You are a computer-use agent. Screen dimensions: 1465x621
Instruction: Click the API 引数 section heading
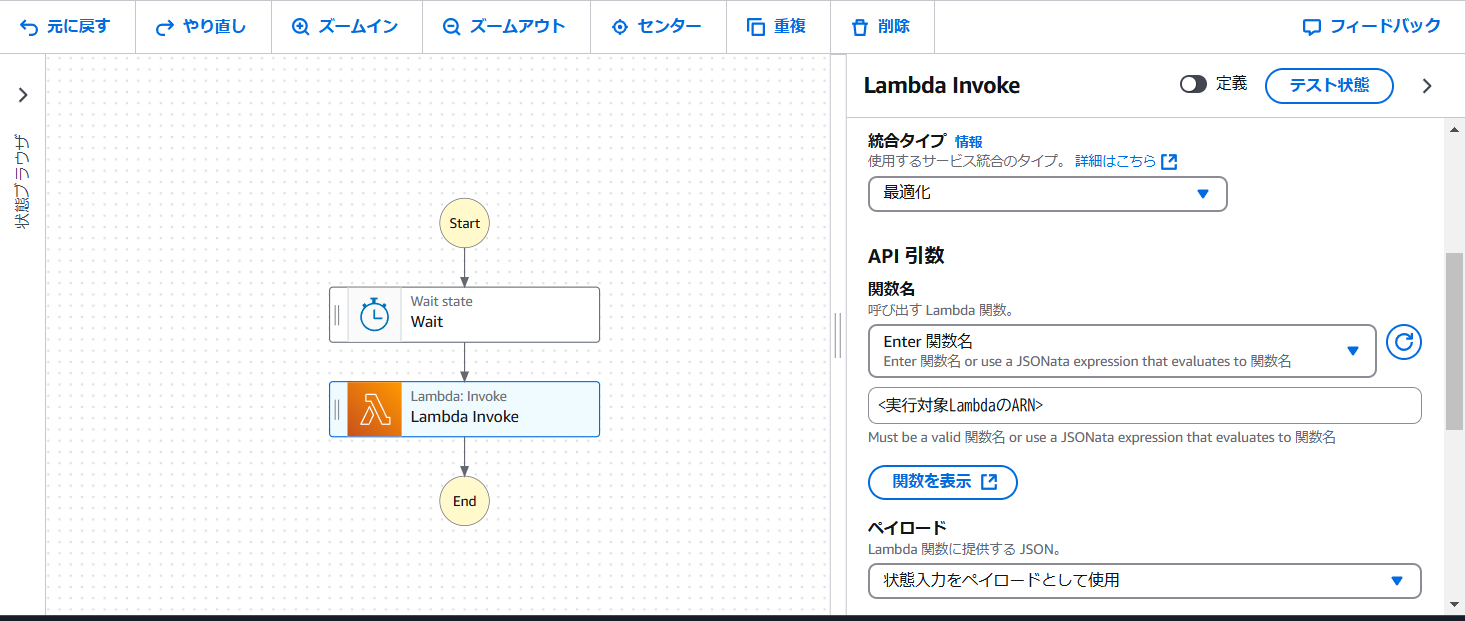(906, 256)
